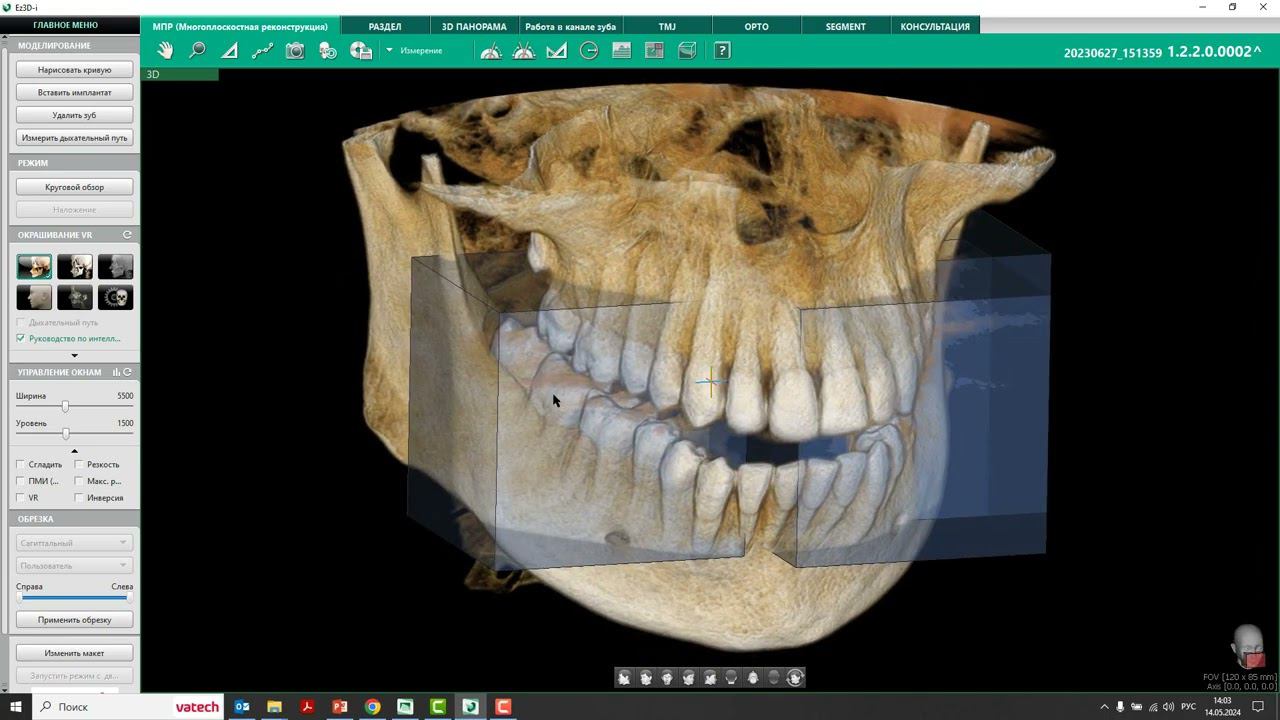The width and height of the screenshot is (1280, 720).
Task: Open the help question mark icon
Action: coord(722,50)
